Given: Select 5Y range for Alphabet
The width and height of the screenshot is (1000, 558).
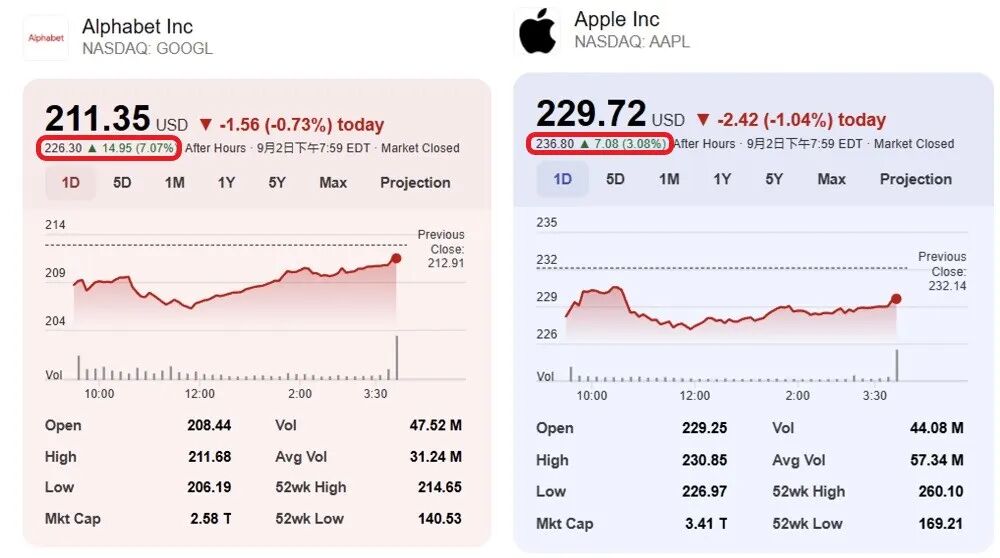Looking at the screenshot, I should pos(277,183).
